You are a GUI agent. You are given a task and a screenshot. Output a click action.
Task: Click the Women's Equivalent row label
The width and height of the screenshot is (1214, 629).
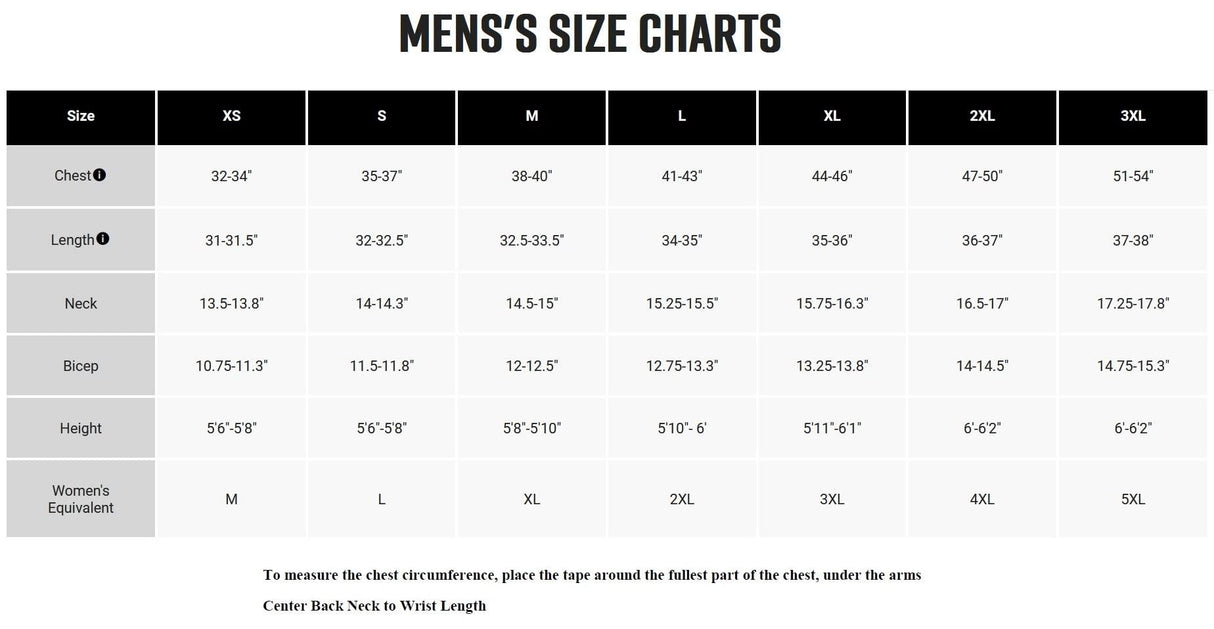pos(81,499)
